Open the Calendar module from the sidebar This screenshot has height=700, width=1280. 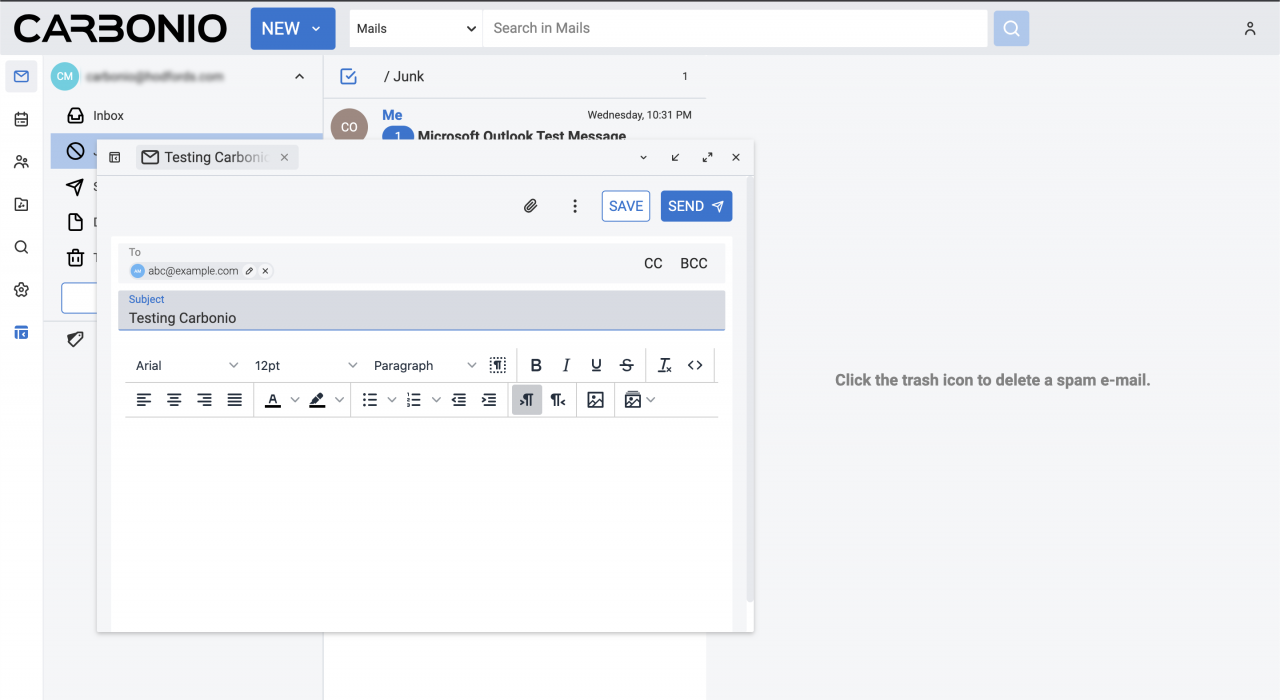[x=21, y=119]
